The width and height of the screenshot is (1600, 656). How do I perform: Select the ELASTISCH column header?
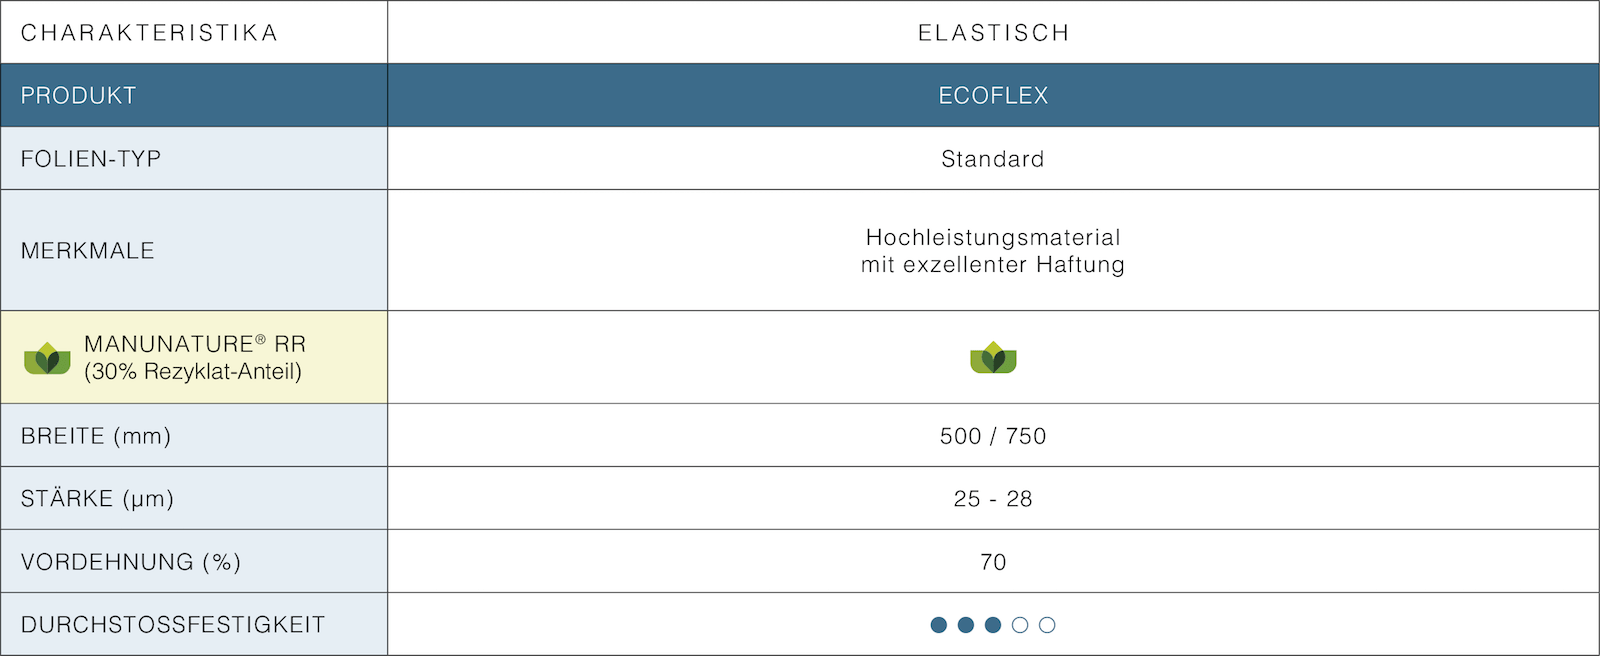coord(993,32)
